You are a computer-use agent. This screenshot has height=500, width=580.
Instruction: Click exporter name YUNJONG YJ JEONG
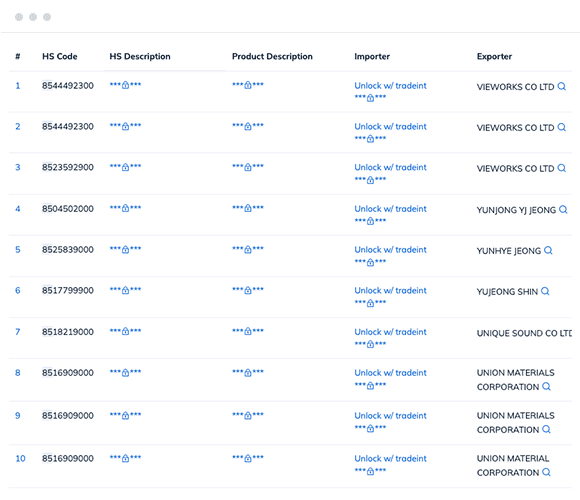point(516,210)
